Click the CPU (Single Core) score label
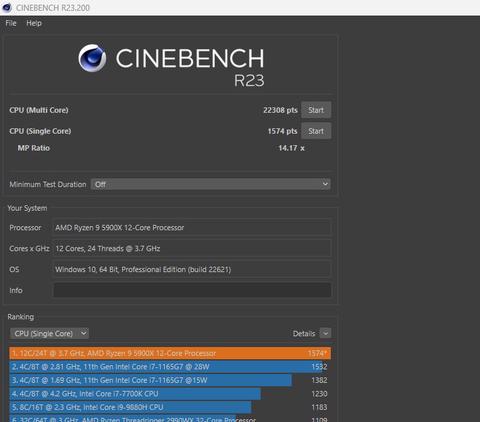 (x=40, y=131)
